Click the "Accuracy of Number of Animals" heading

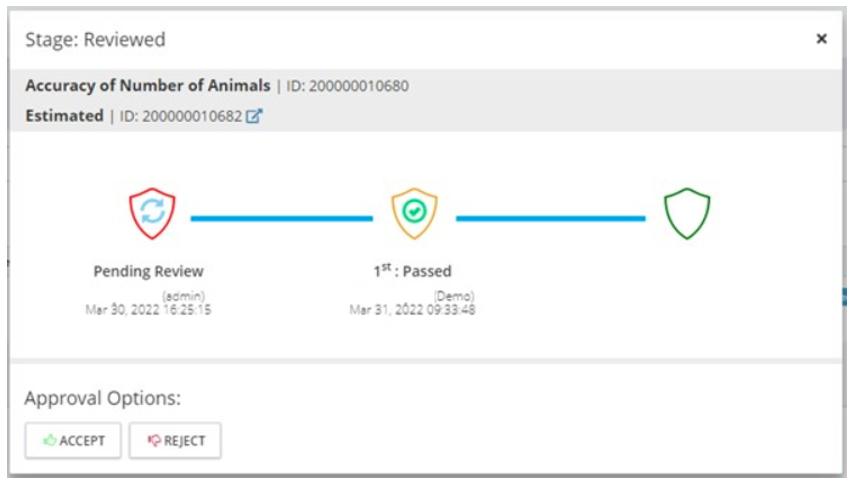(147, 86)
